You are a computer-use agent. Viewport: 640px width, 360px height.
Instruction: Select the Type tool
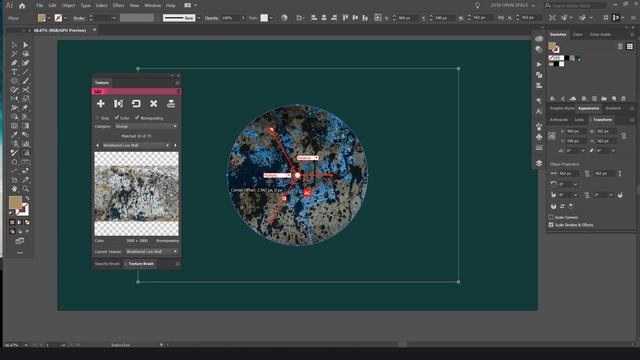(x=14, y=72)
